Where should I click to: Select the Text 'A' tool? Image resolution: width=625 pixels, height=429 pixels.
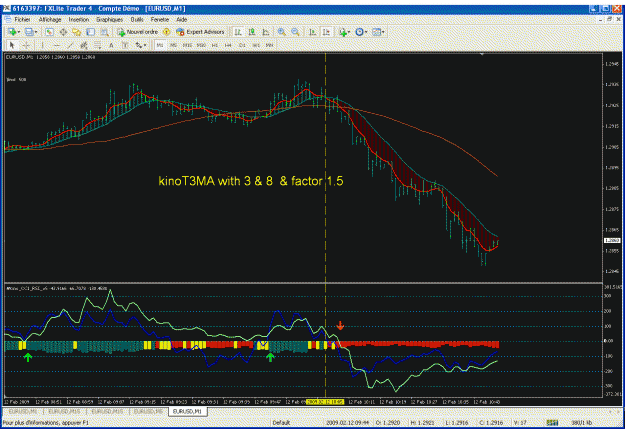click(111, 45)
